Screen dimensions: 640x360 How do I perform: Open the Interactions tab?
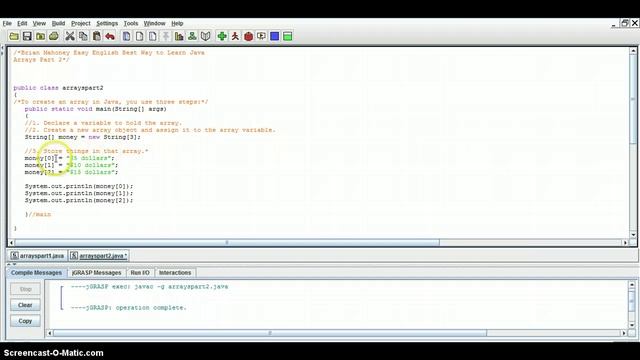point(175,273)
